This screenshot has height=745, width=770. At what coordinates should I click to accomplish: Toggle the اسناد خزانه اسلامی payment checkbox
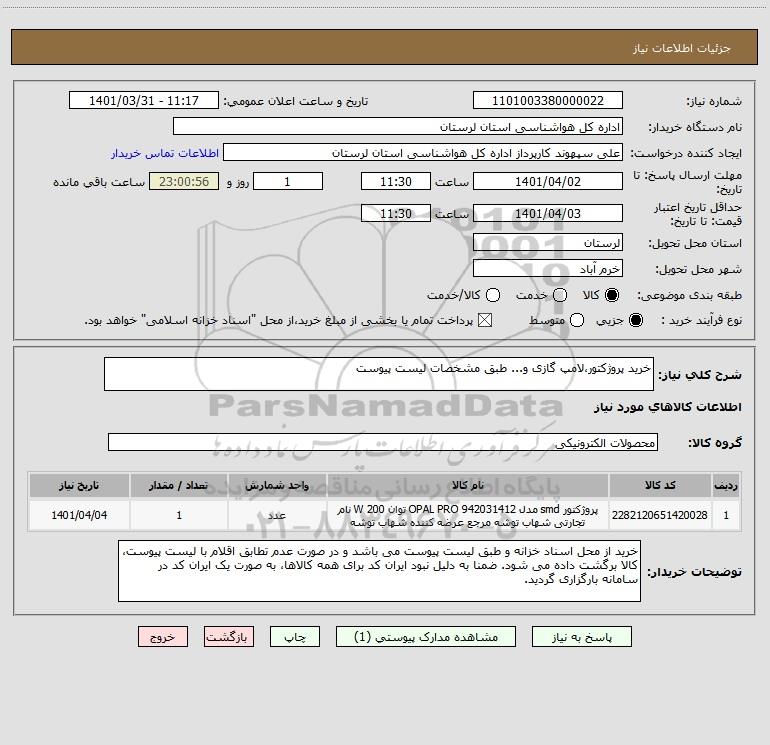coord(485,321)
